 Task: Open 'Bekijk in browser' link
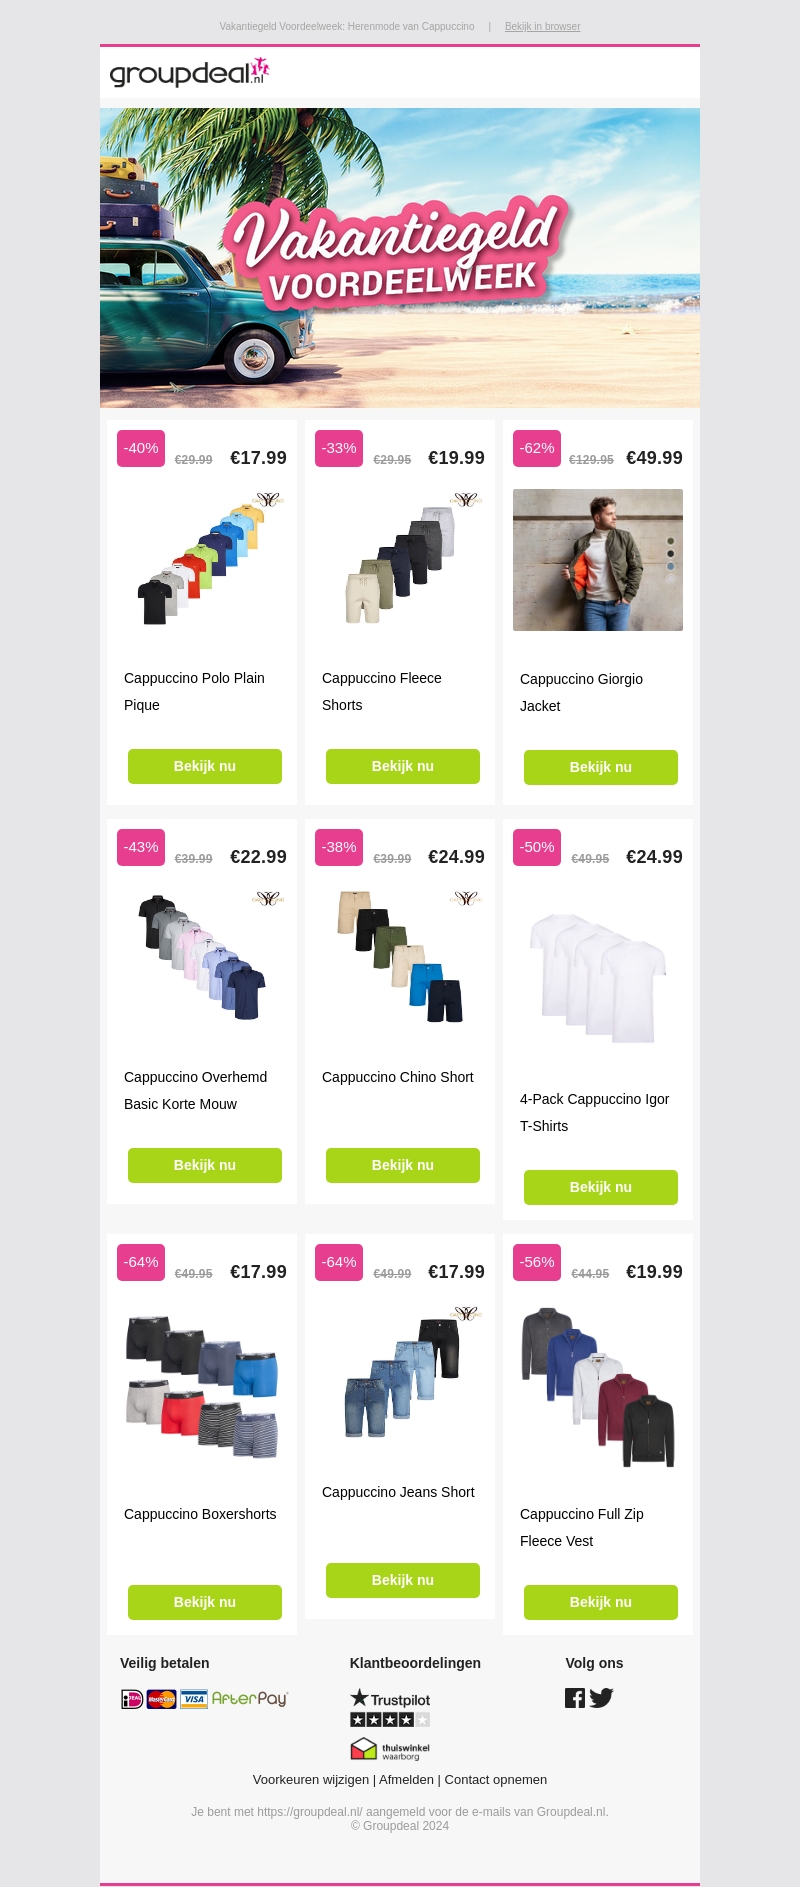coord(542,27)
